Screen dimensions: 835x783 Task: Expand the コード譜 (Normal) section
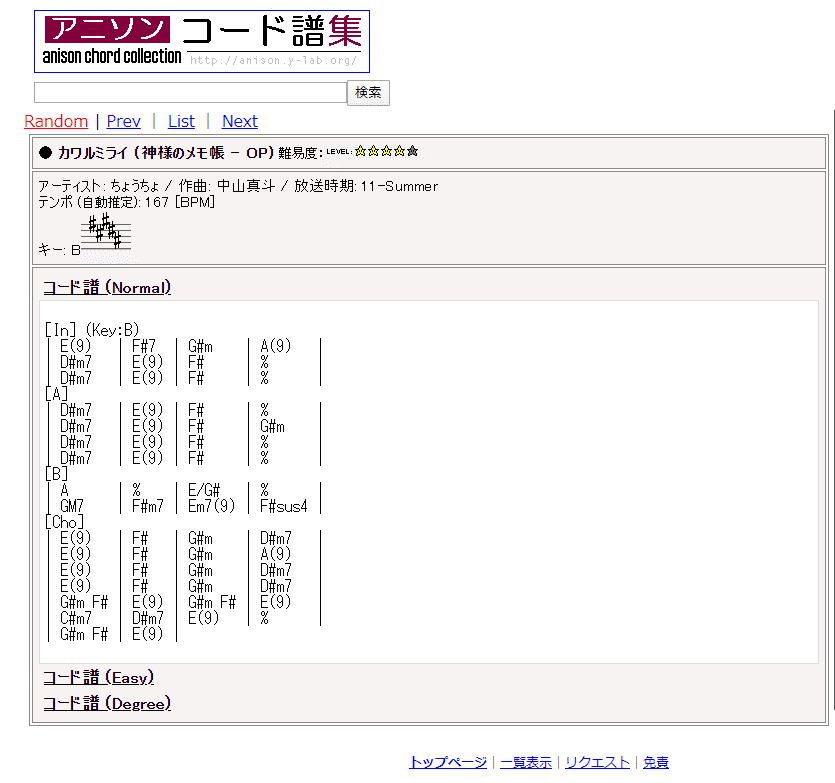tap(105, 286)
